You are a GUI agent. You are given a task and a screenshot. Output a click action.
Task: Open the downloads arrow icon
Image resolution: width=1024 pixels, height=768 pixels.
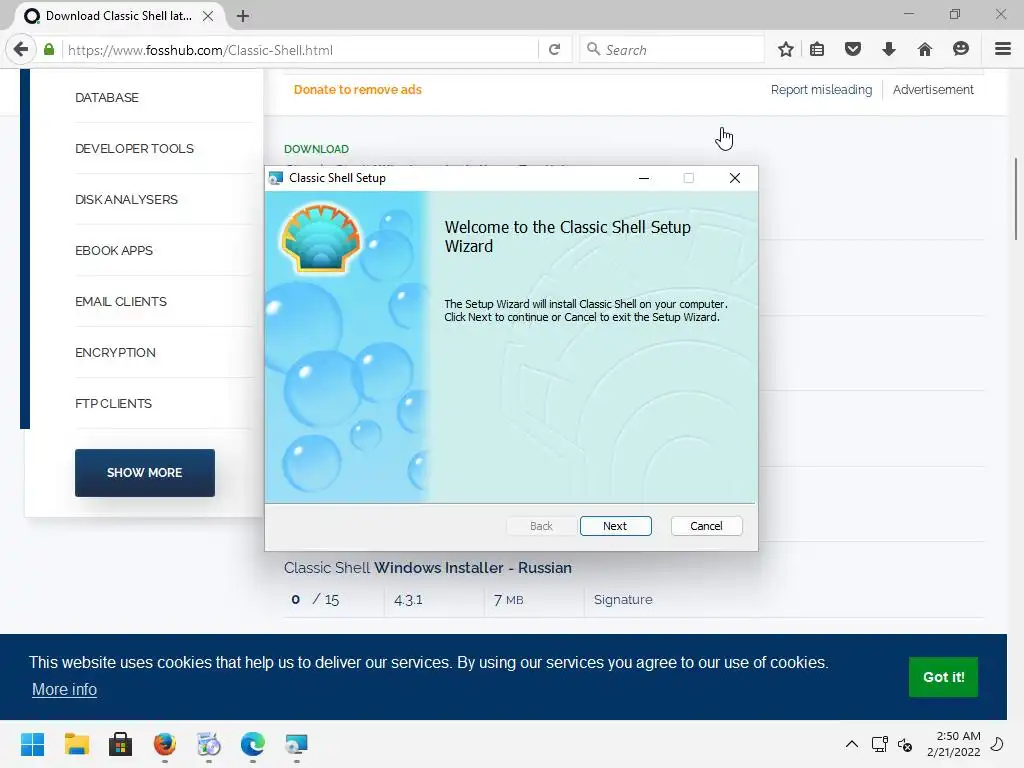889,49
